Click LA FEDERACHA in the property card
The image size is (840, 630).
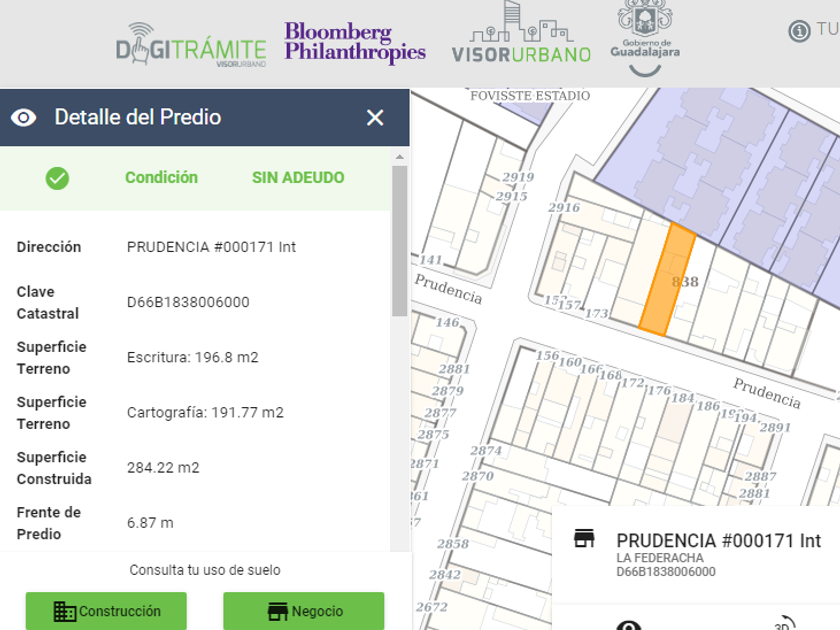point(660,558)
